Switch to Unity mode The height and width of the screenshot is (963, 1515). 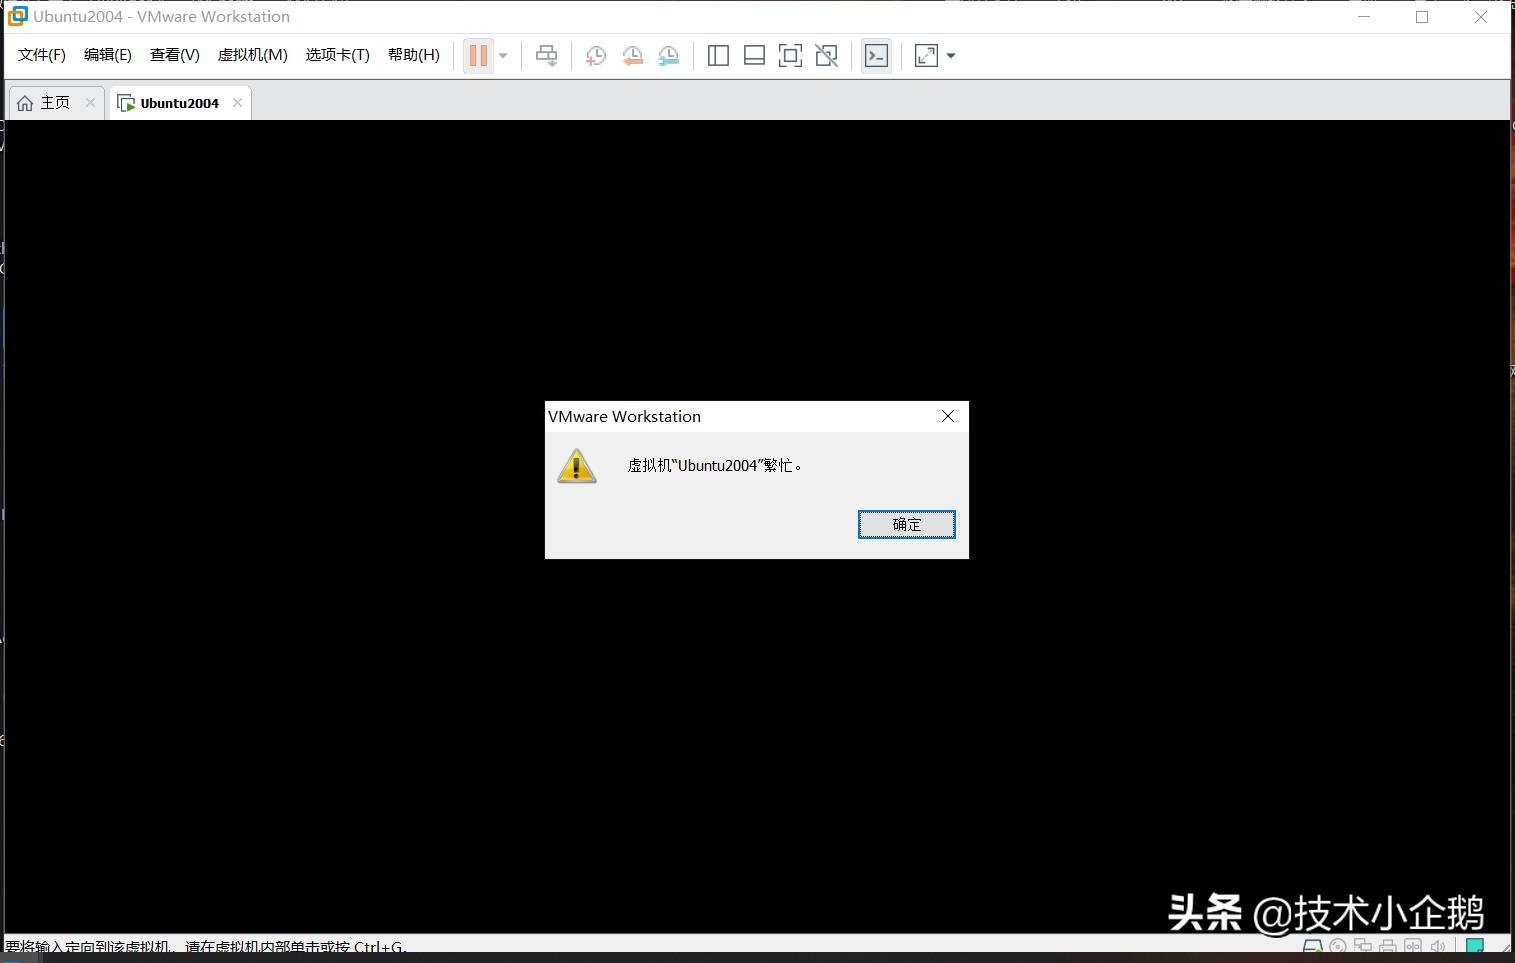(827, 56)
